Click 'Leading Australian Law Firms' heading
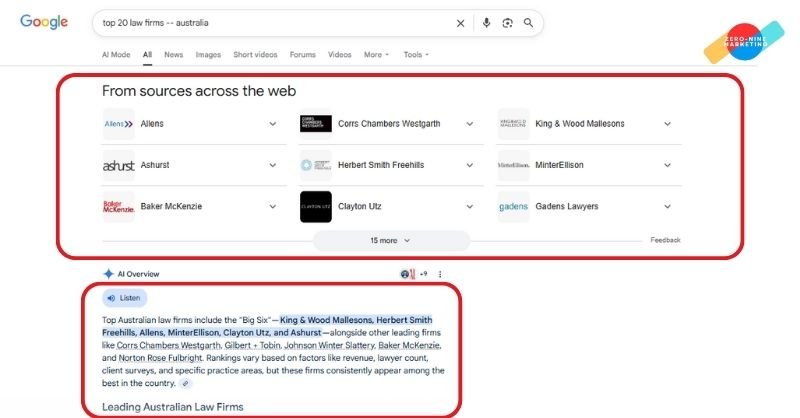This screenshot has height=418, width=800. click(172, 407)
